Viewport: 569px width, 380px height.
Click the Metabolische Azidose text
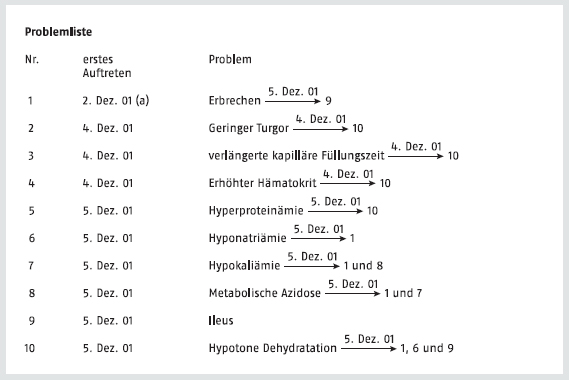tap(265, 293)
